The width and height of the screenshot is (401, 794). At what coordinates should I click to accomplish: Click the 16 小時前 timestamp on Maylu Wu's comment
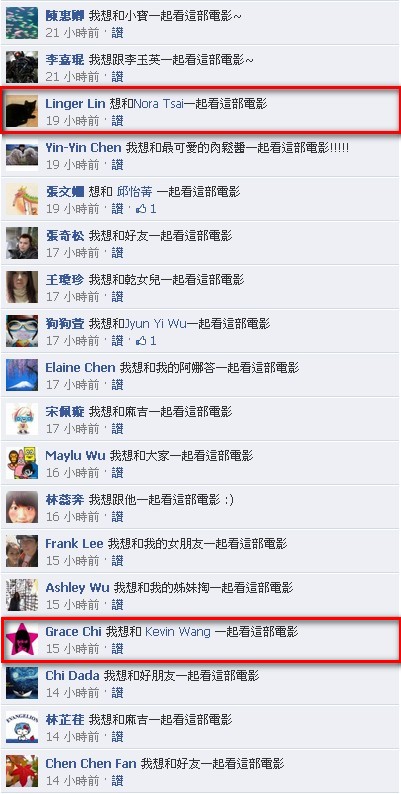tap(72, 473)
